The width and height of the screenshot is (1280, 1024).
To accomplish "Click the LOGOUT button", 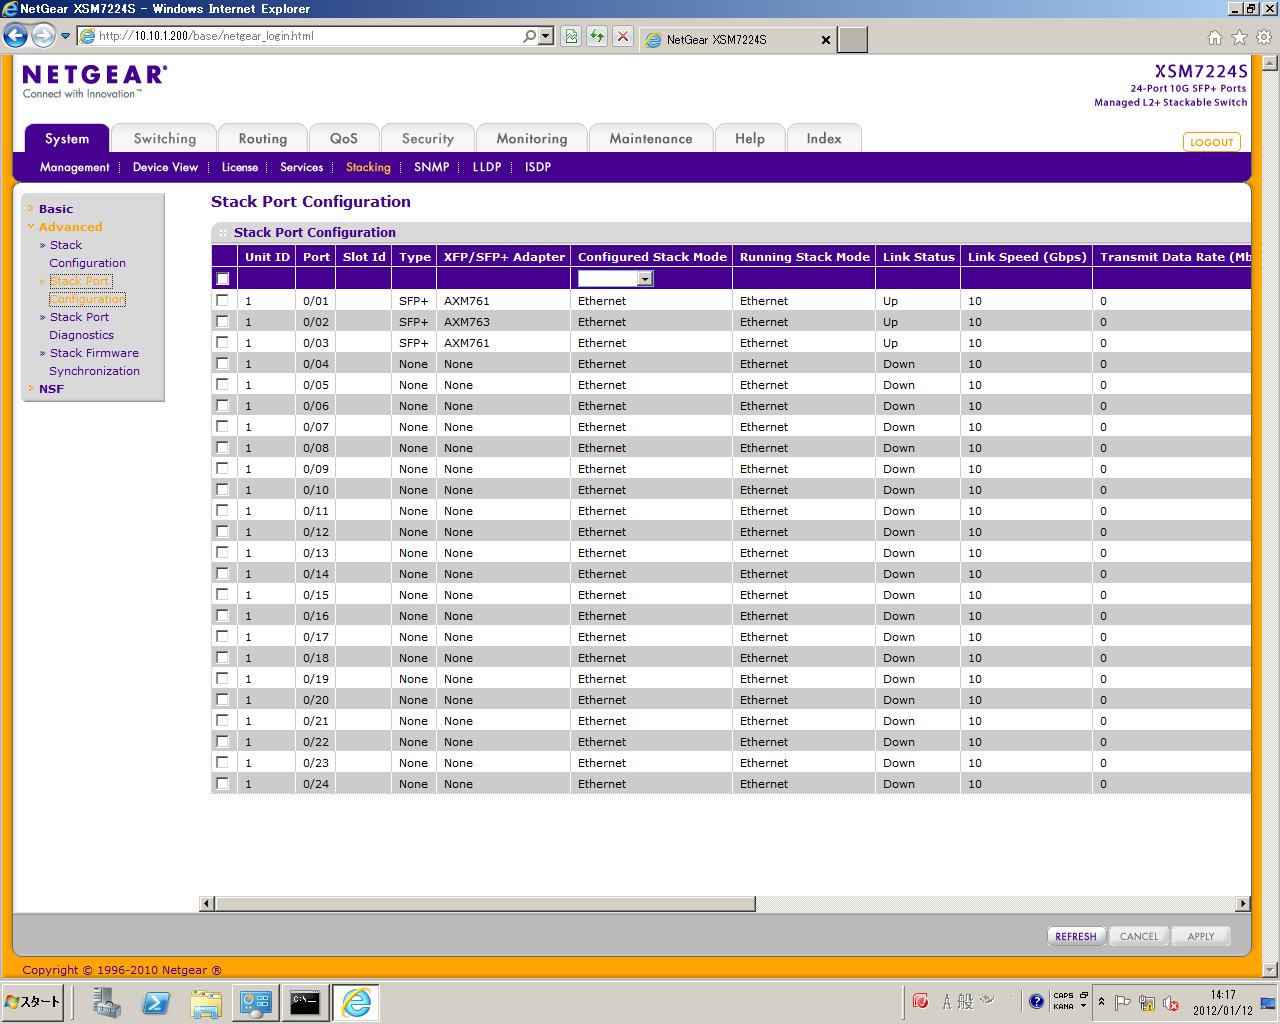I will pyautogui.click(x=1211, y=142).
